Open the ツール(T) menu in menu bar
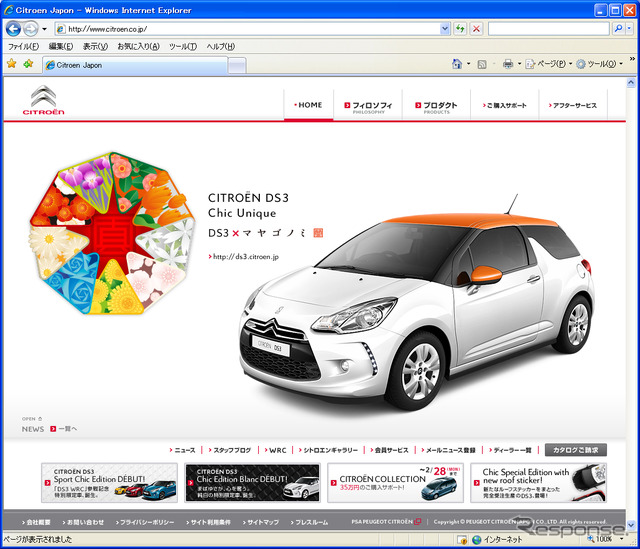The height and width of the screenshot is (549, 640). pos(183,47)
